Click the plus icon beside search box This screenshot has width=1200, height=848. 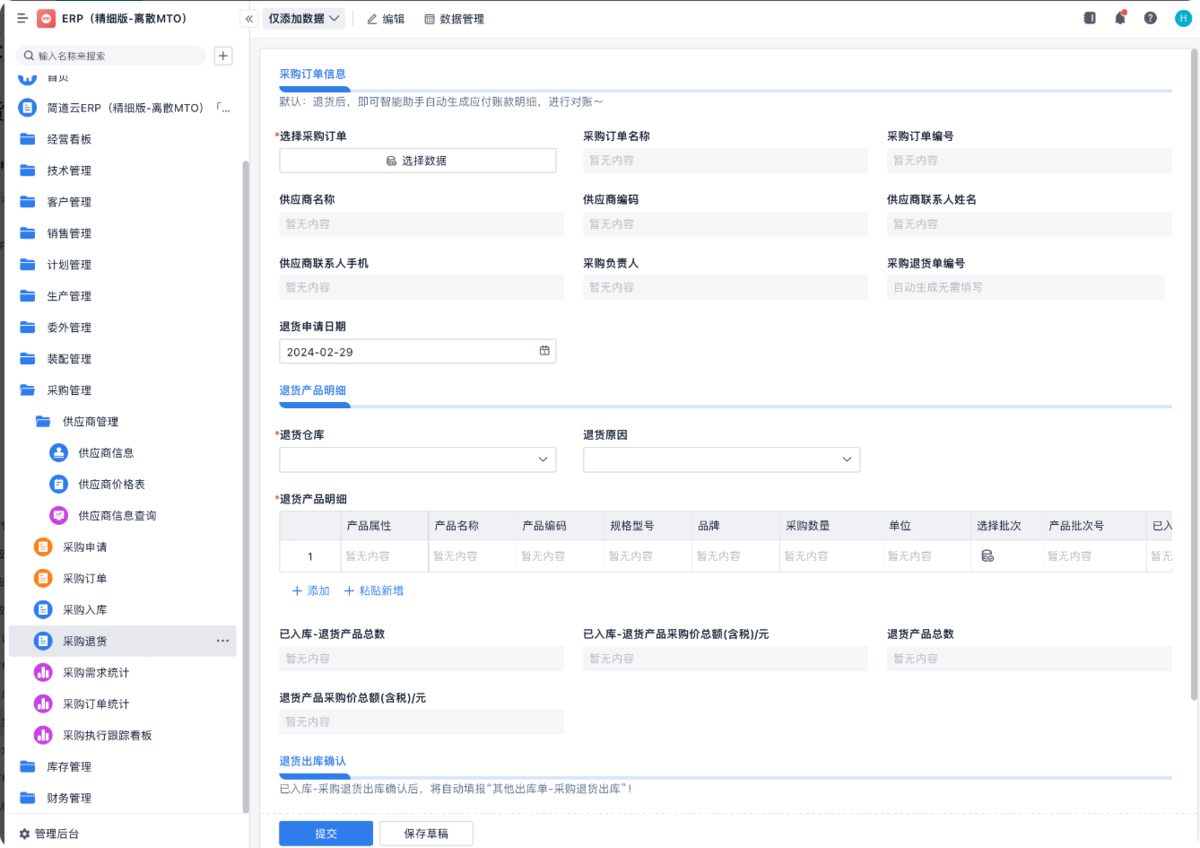223,56
